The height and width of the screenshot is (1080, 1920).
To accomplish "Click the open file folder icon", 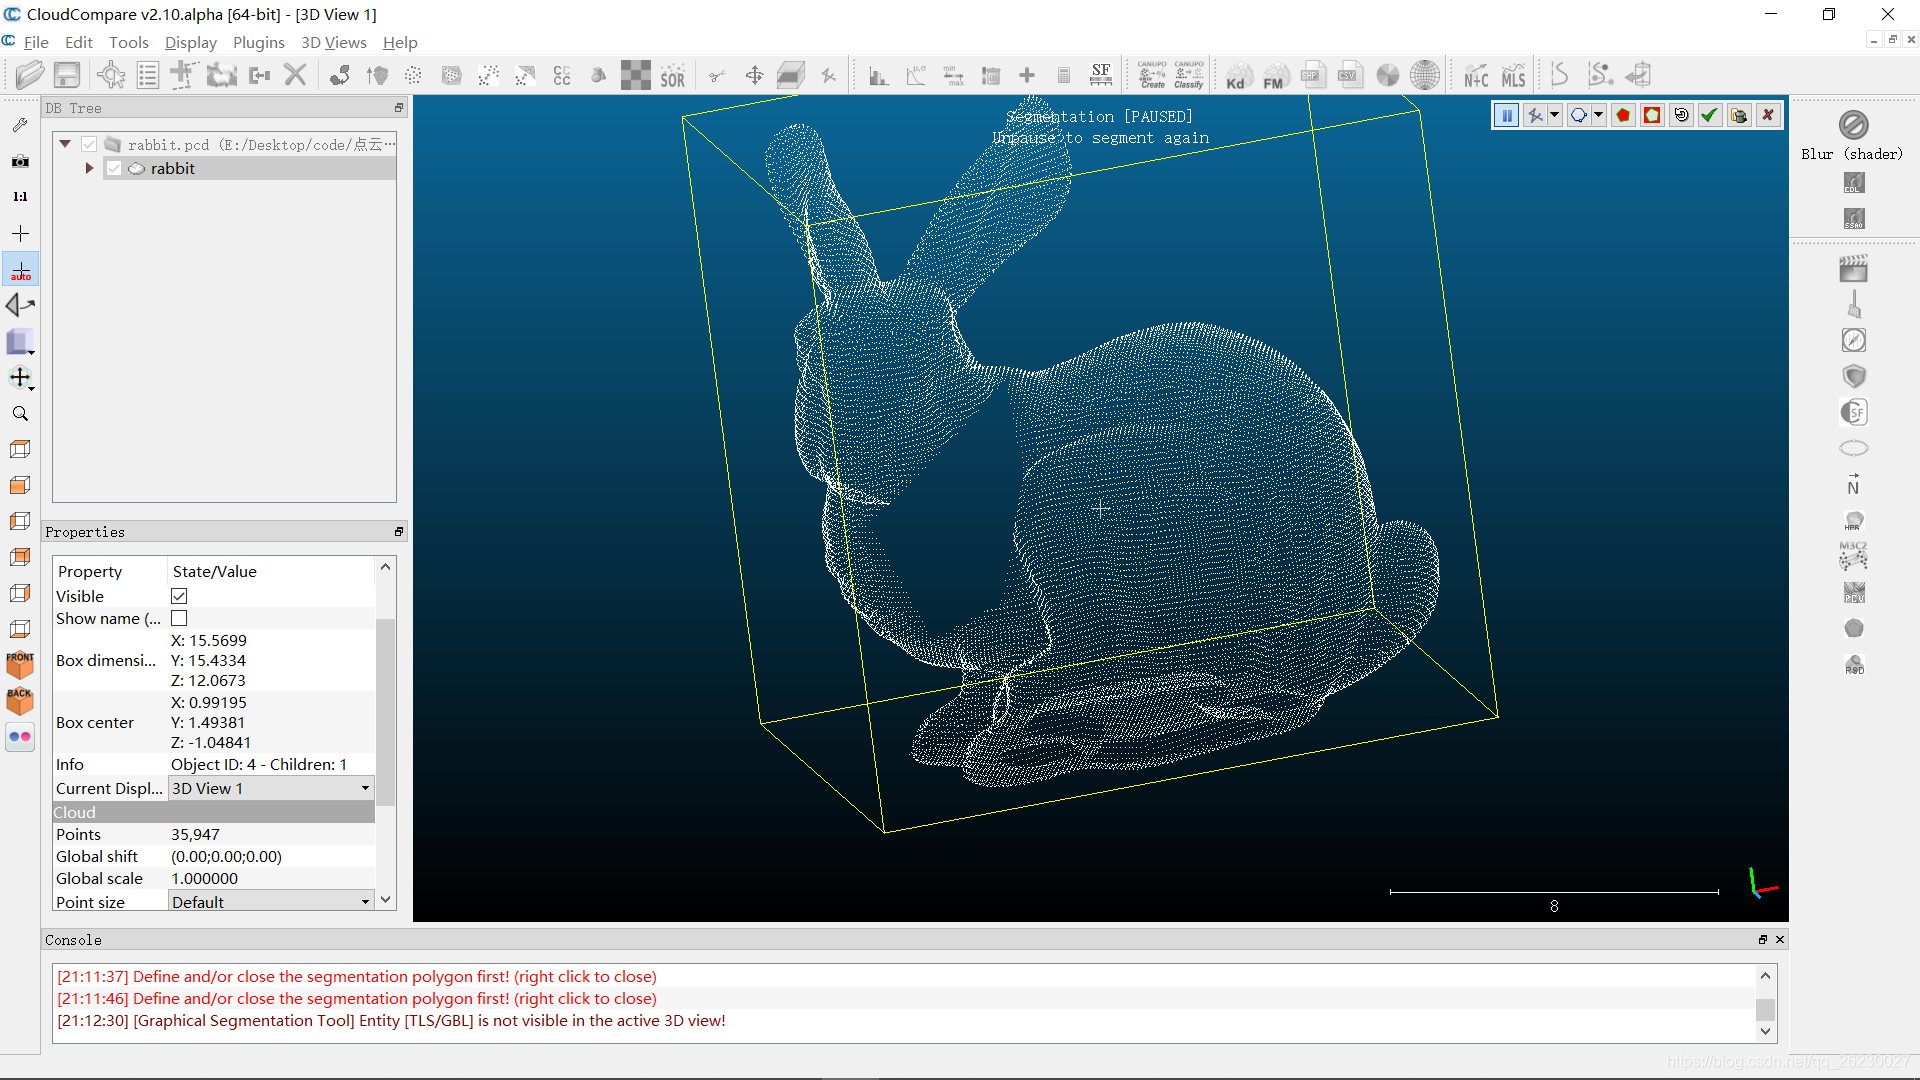I will (29, 75).
